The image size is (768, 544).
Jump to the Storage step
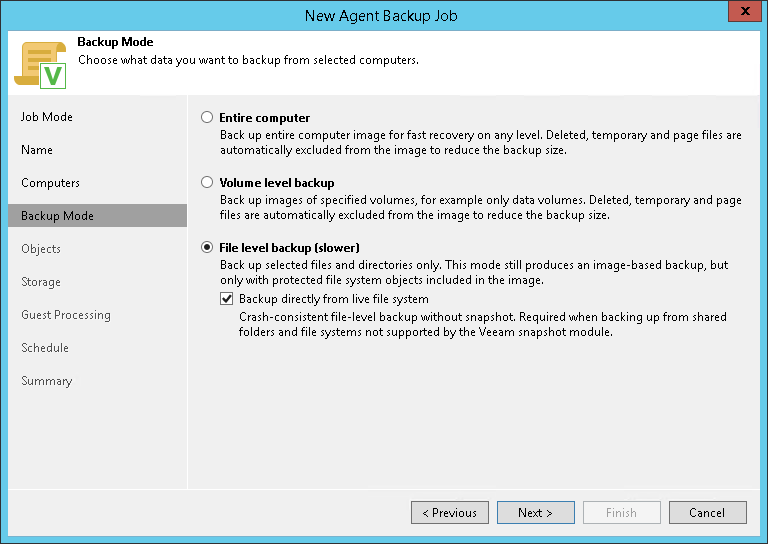tap(41, 282)
